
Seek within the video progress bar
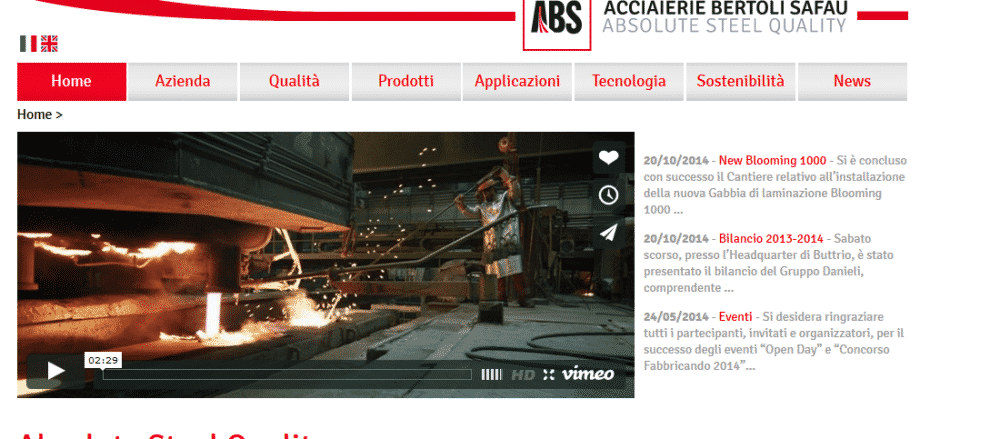(287, 375)
